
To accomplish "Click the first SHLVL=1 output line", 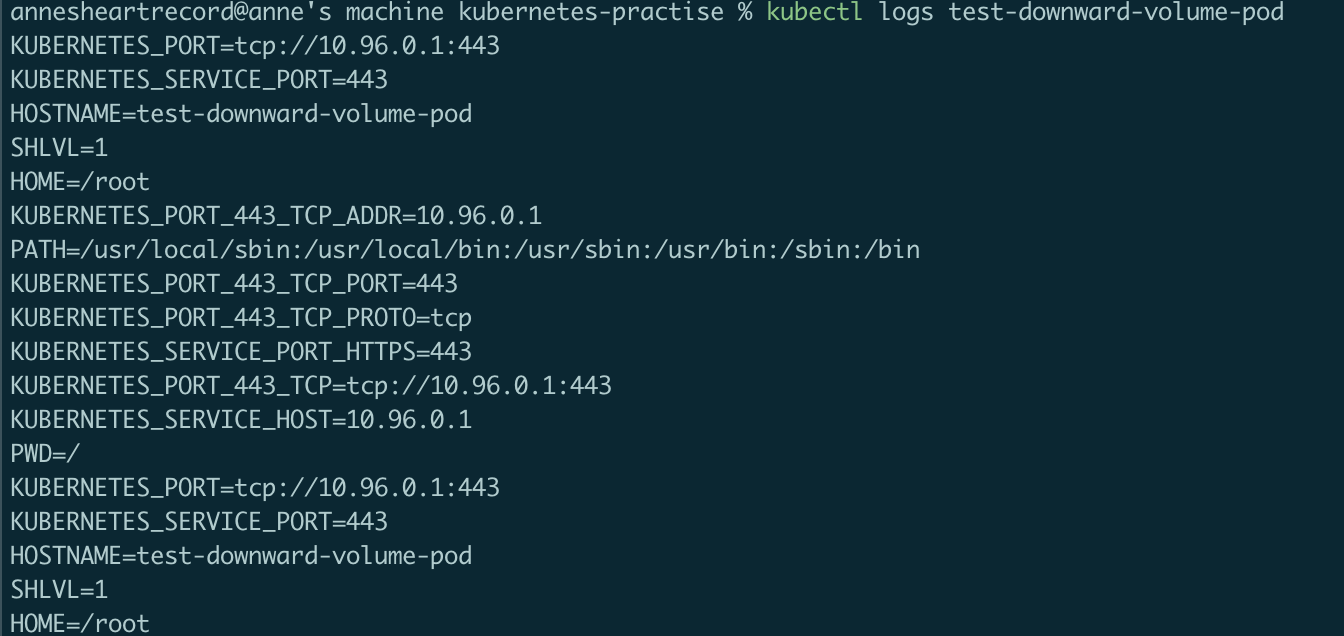I will click(59, 148).
